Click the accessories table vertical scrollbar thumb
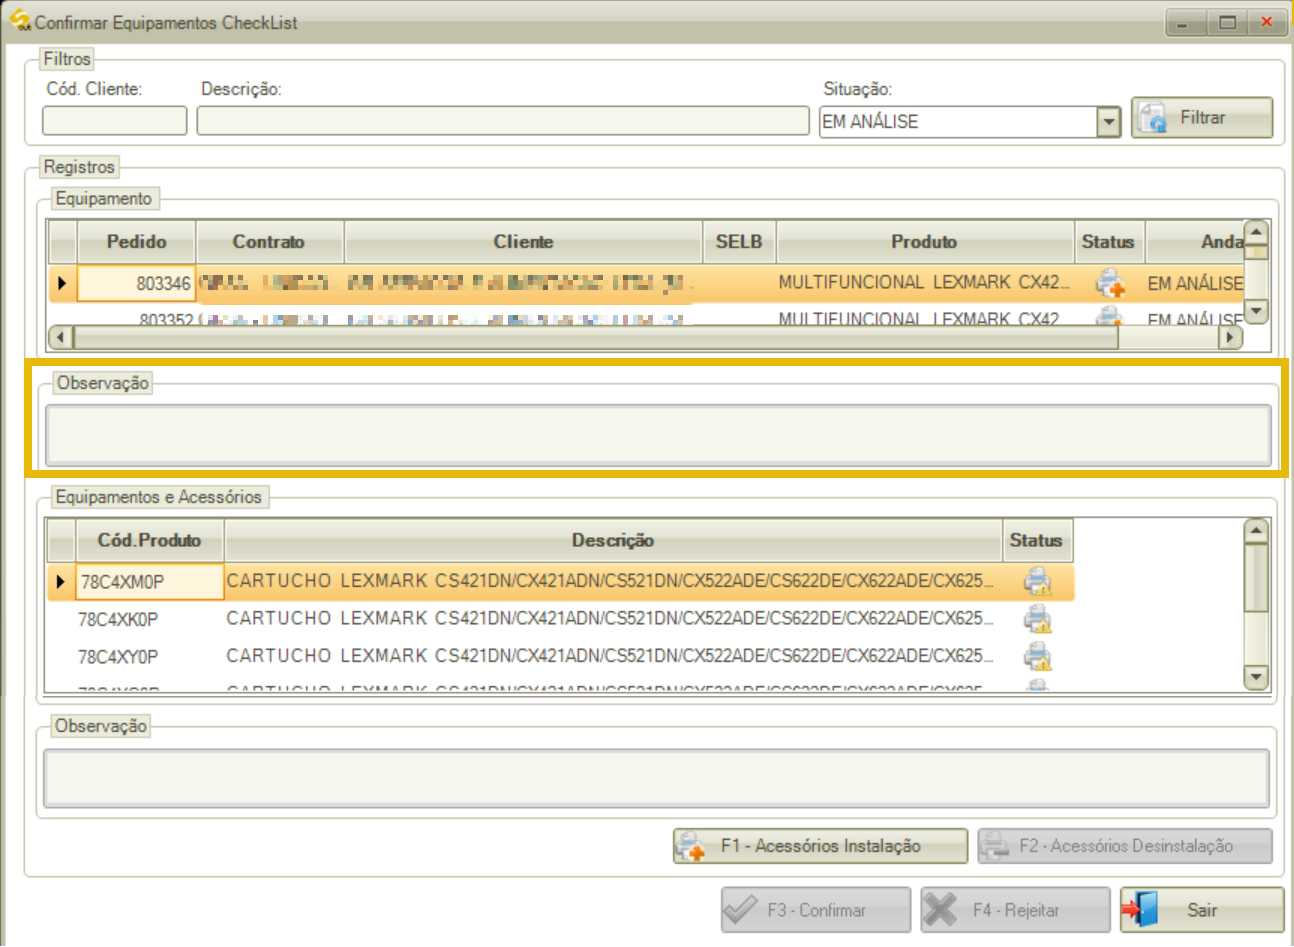 (1256, 578)
